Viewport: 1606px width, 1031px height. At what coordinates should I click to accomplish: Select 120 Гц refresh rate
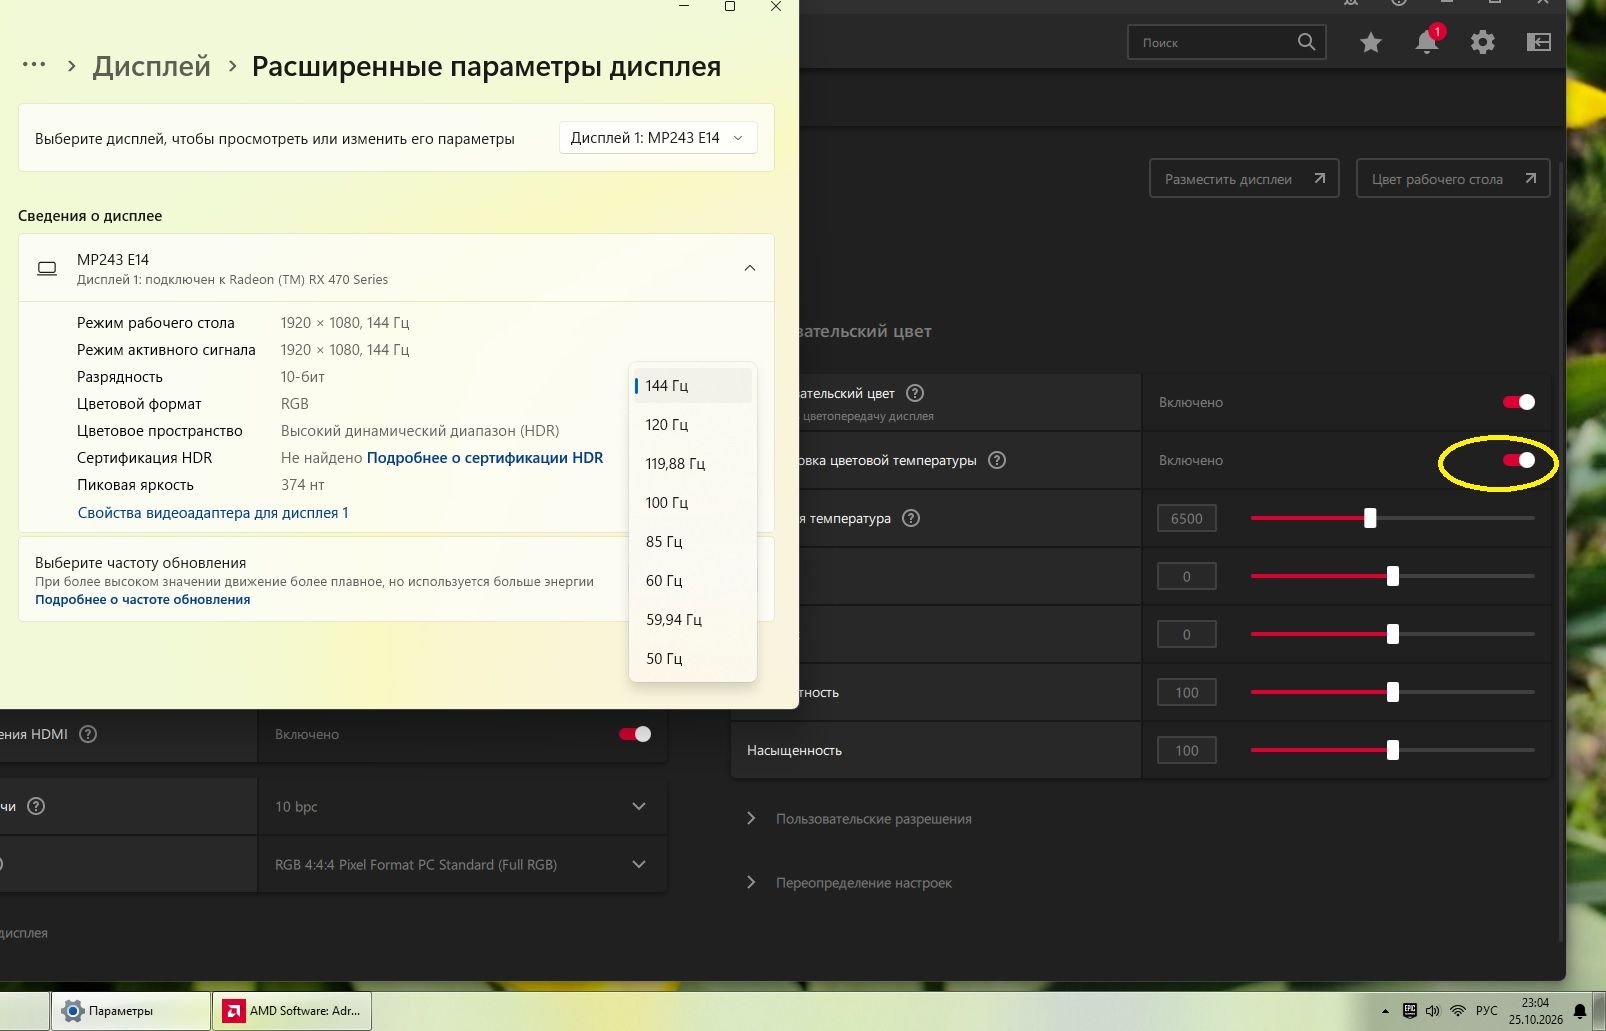693,425
